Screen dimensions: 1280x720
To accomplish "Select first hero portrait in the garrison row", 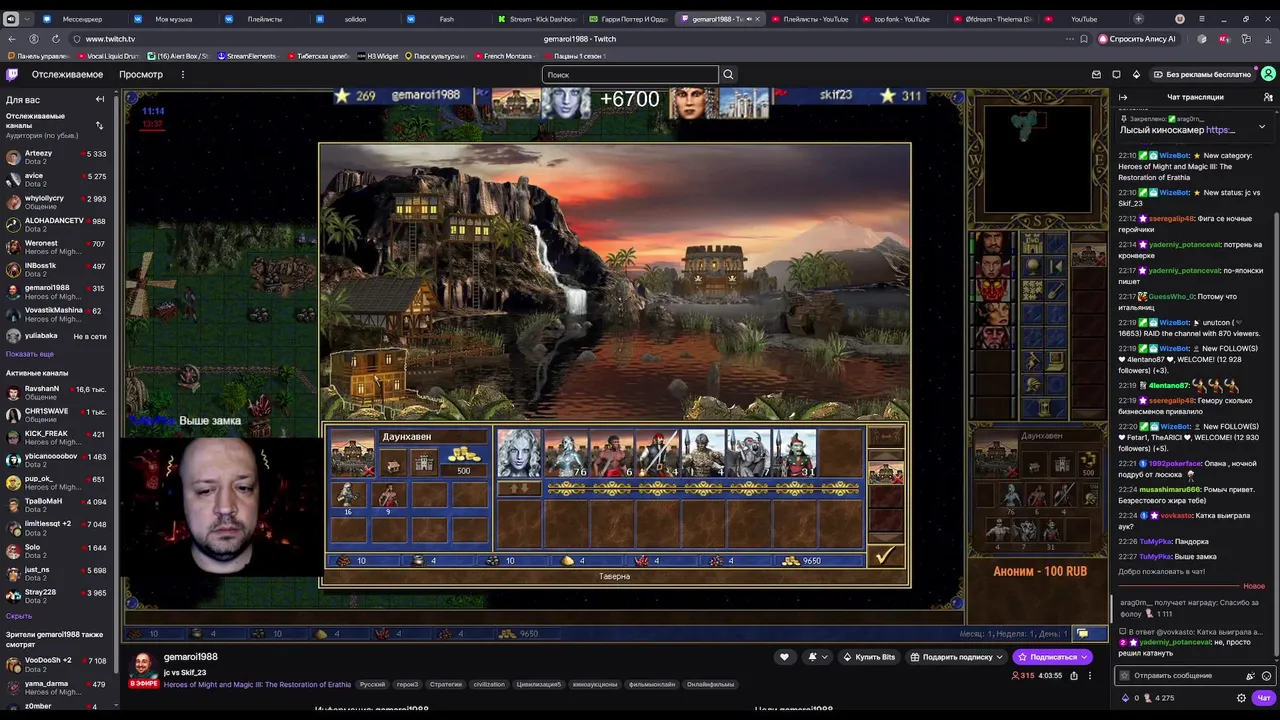I will [519, 453].
